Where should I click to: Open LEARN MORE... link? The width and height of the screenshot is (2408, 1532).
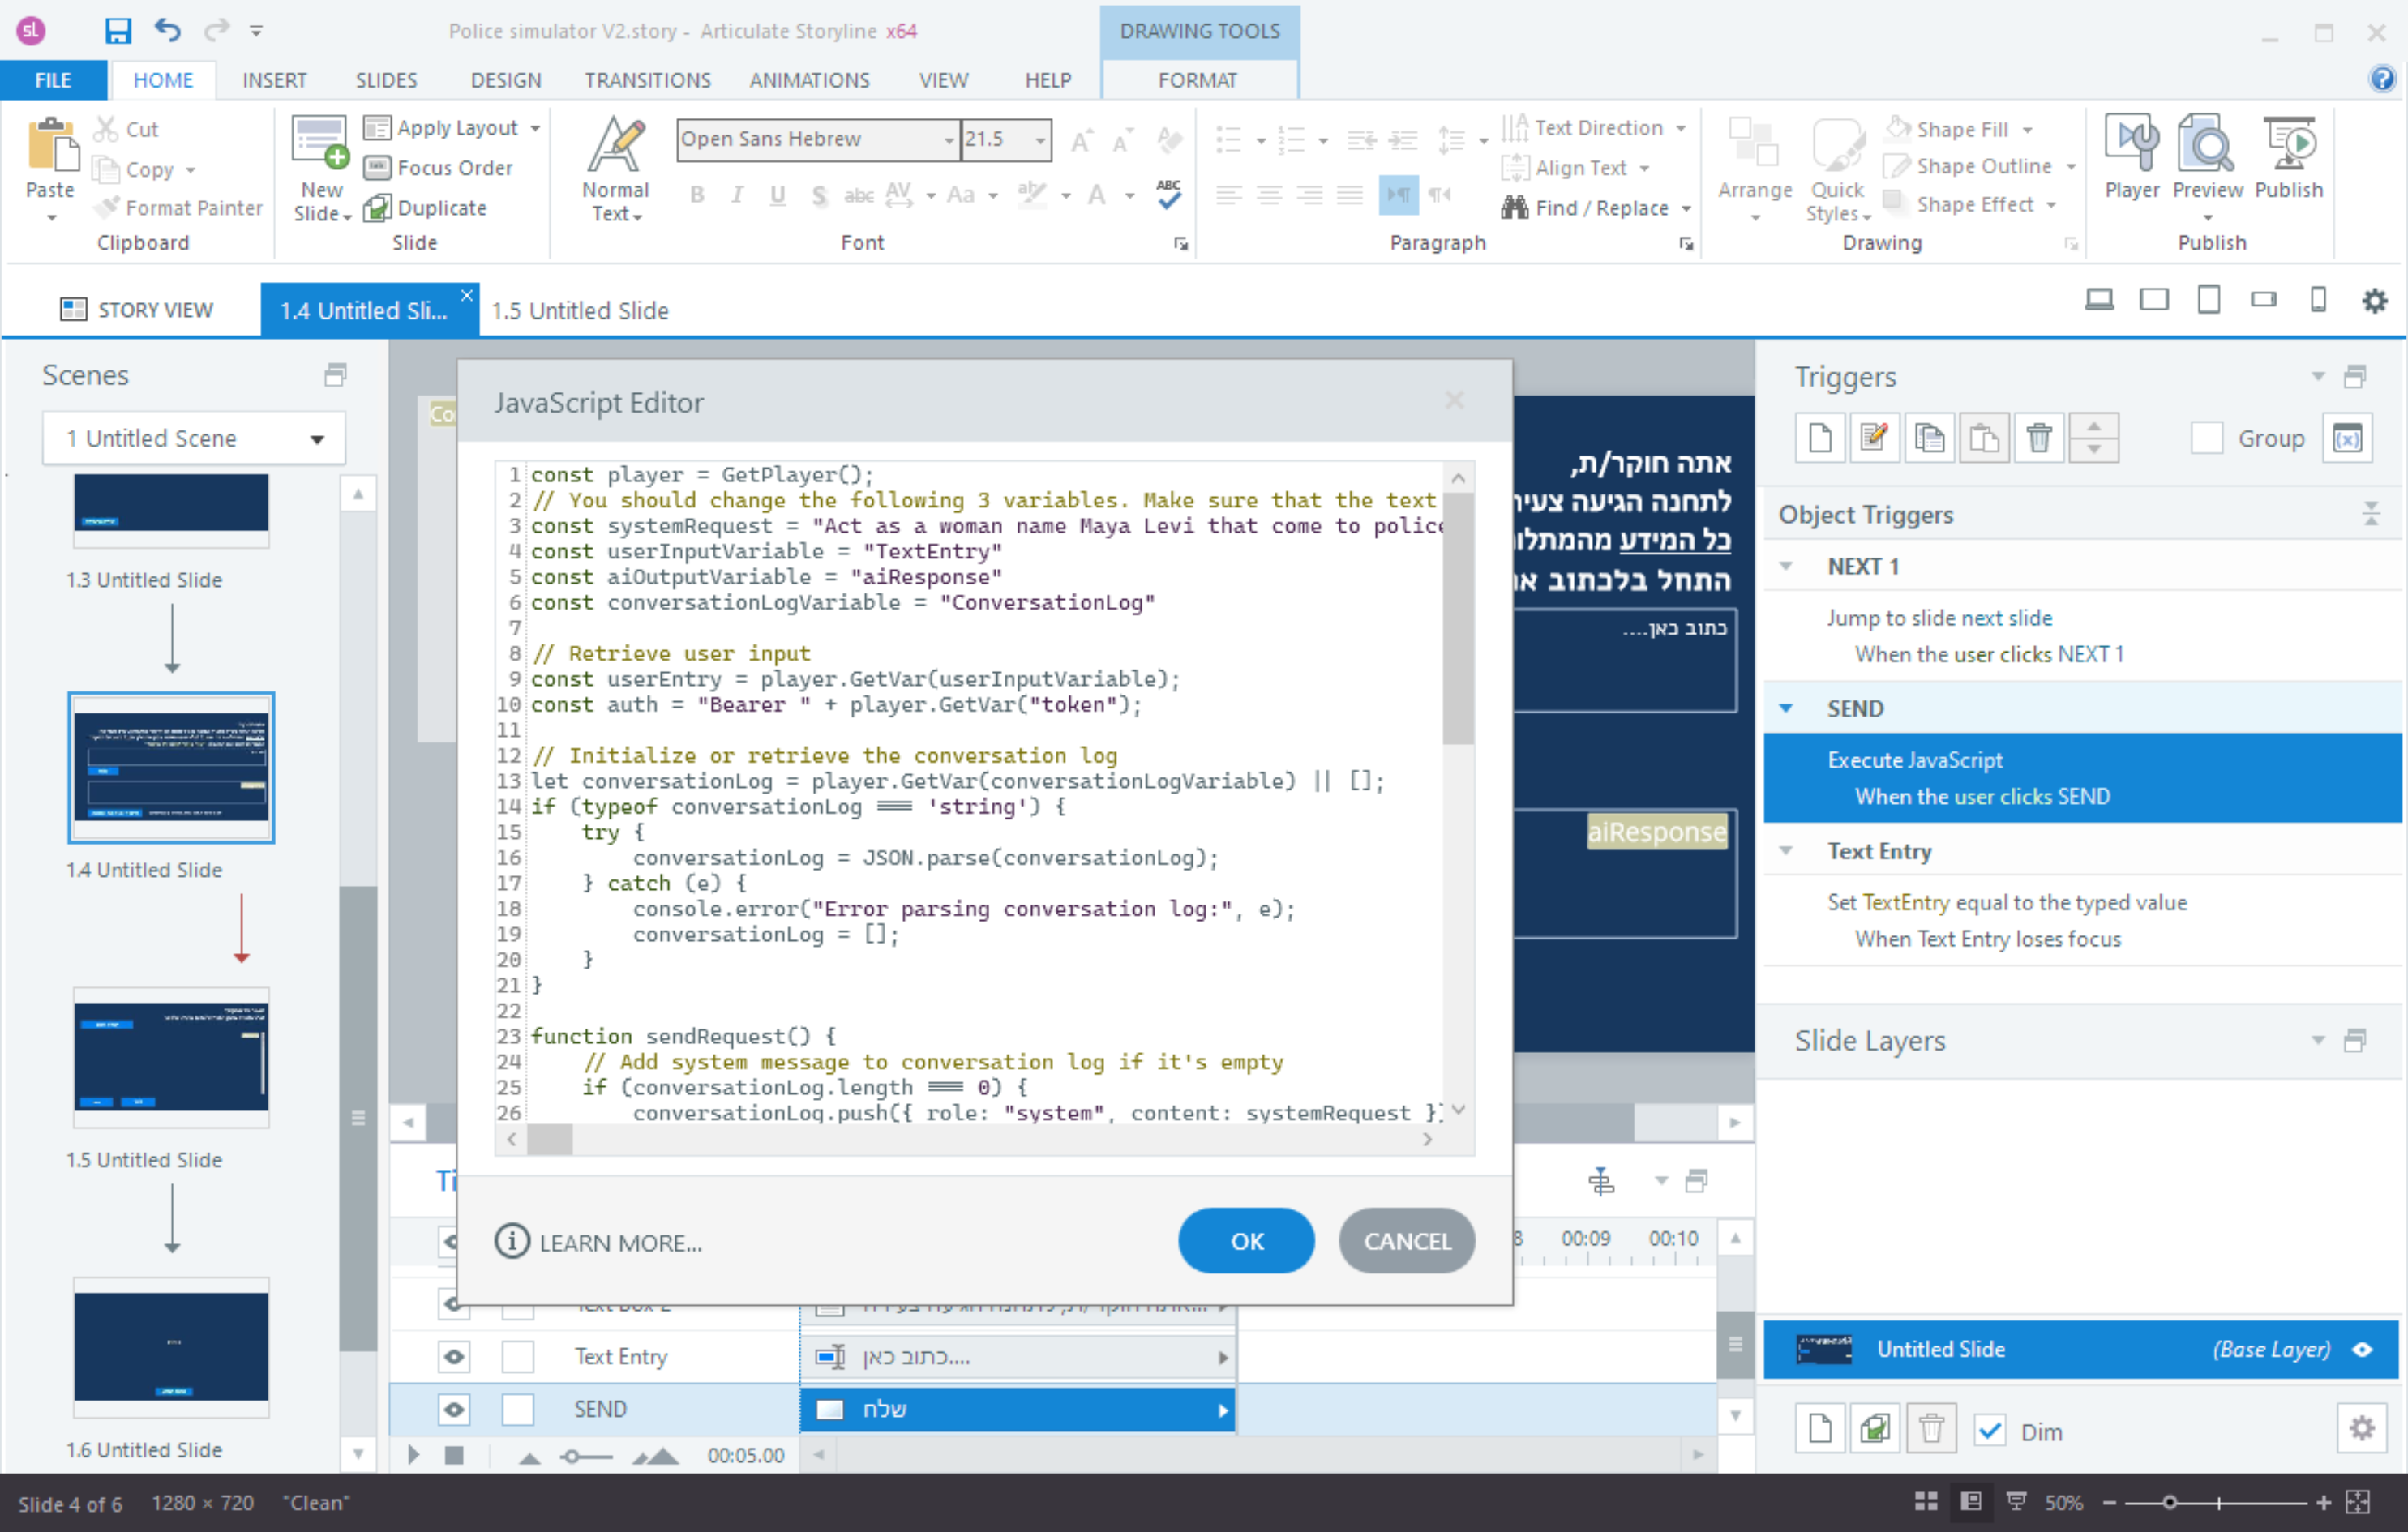[598, 1242]
